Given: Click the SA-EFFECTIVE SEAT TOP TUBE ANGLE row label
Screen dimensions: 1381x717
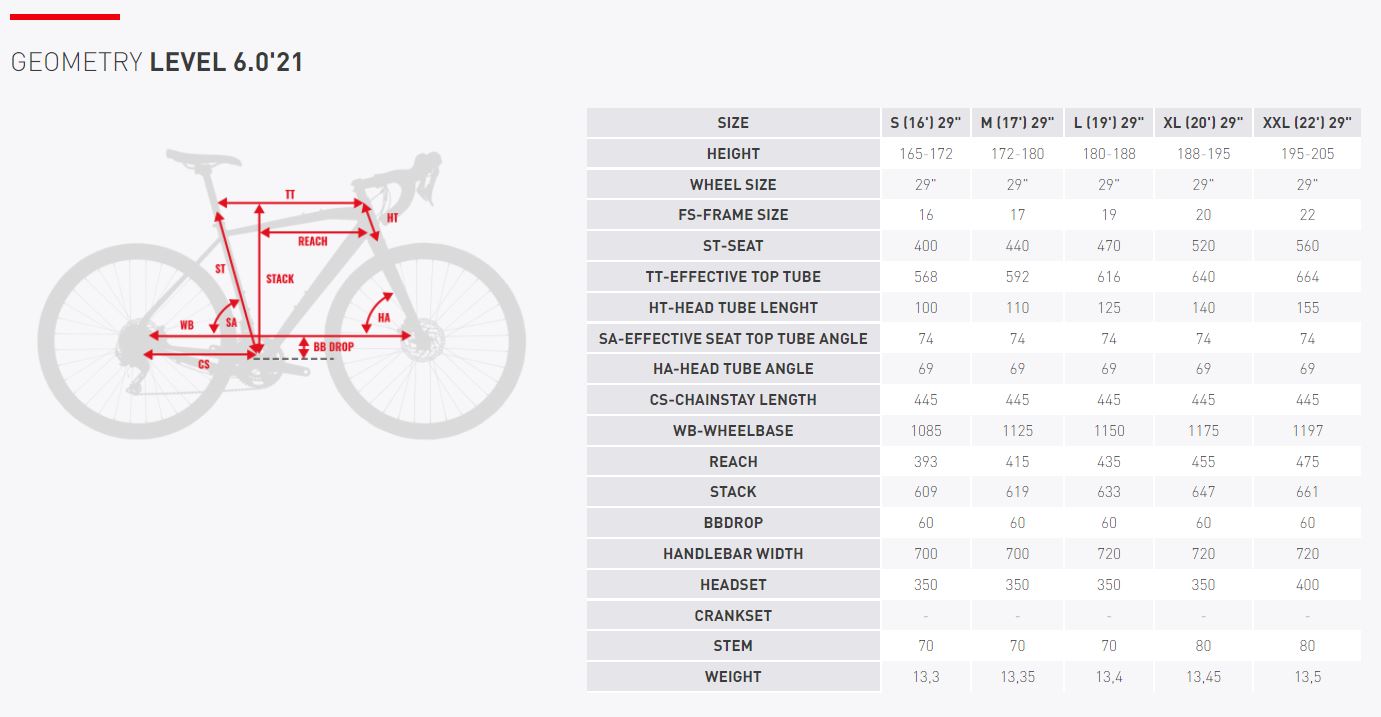Looking at the screenshot, I should (x=733, y=339).
